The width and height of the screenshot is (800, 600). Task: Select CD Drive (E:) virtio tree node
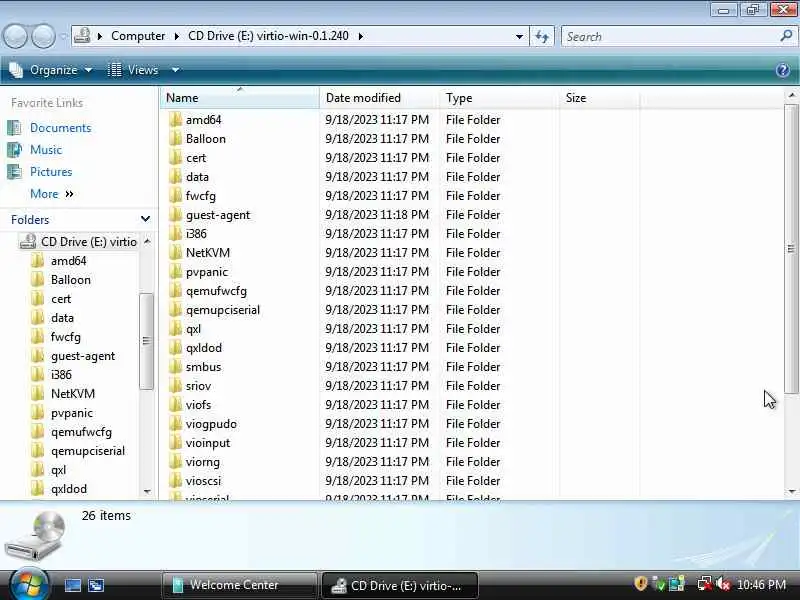tap(89, 241)
